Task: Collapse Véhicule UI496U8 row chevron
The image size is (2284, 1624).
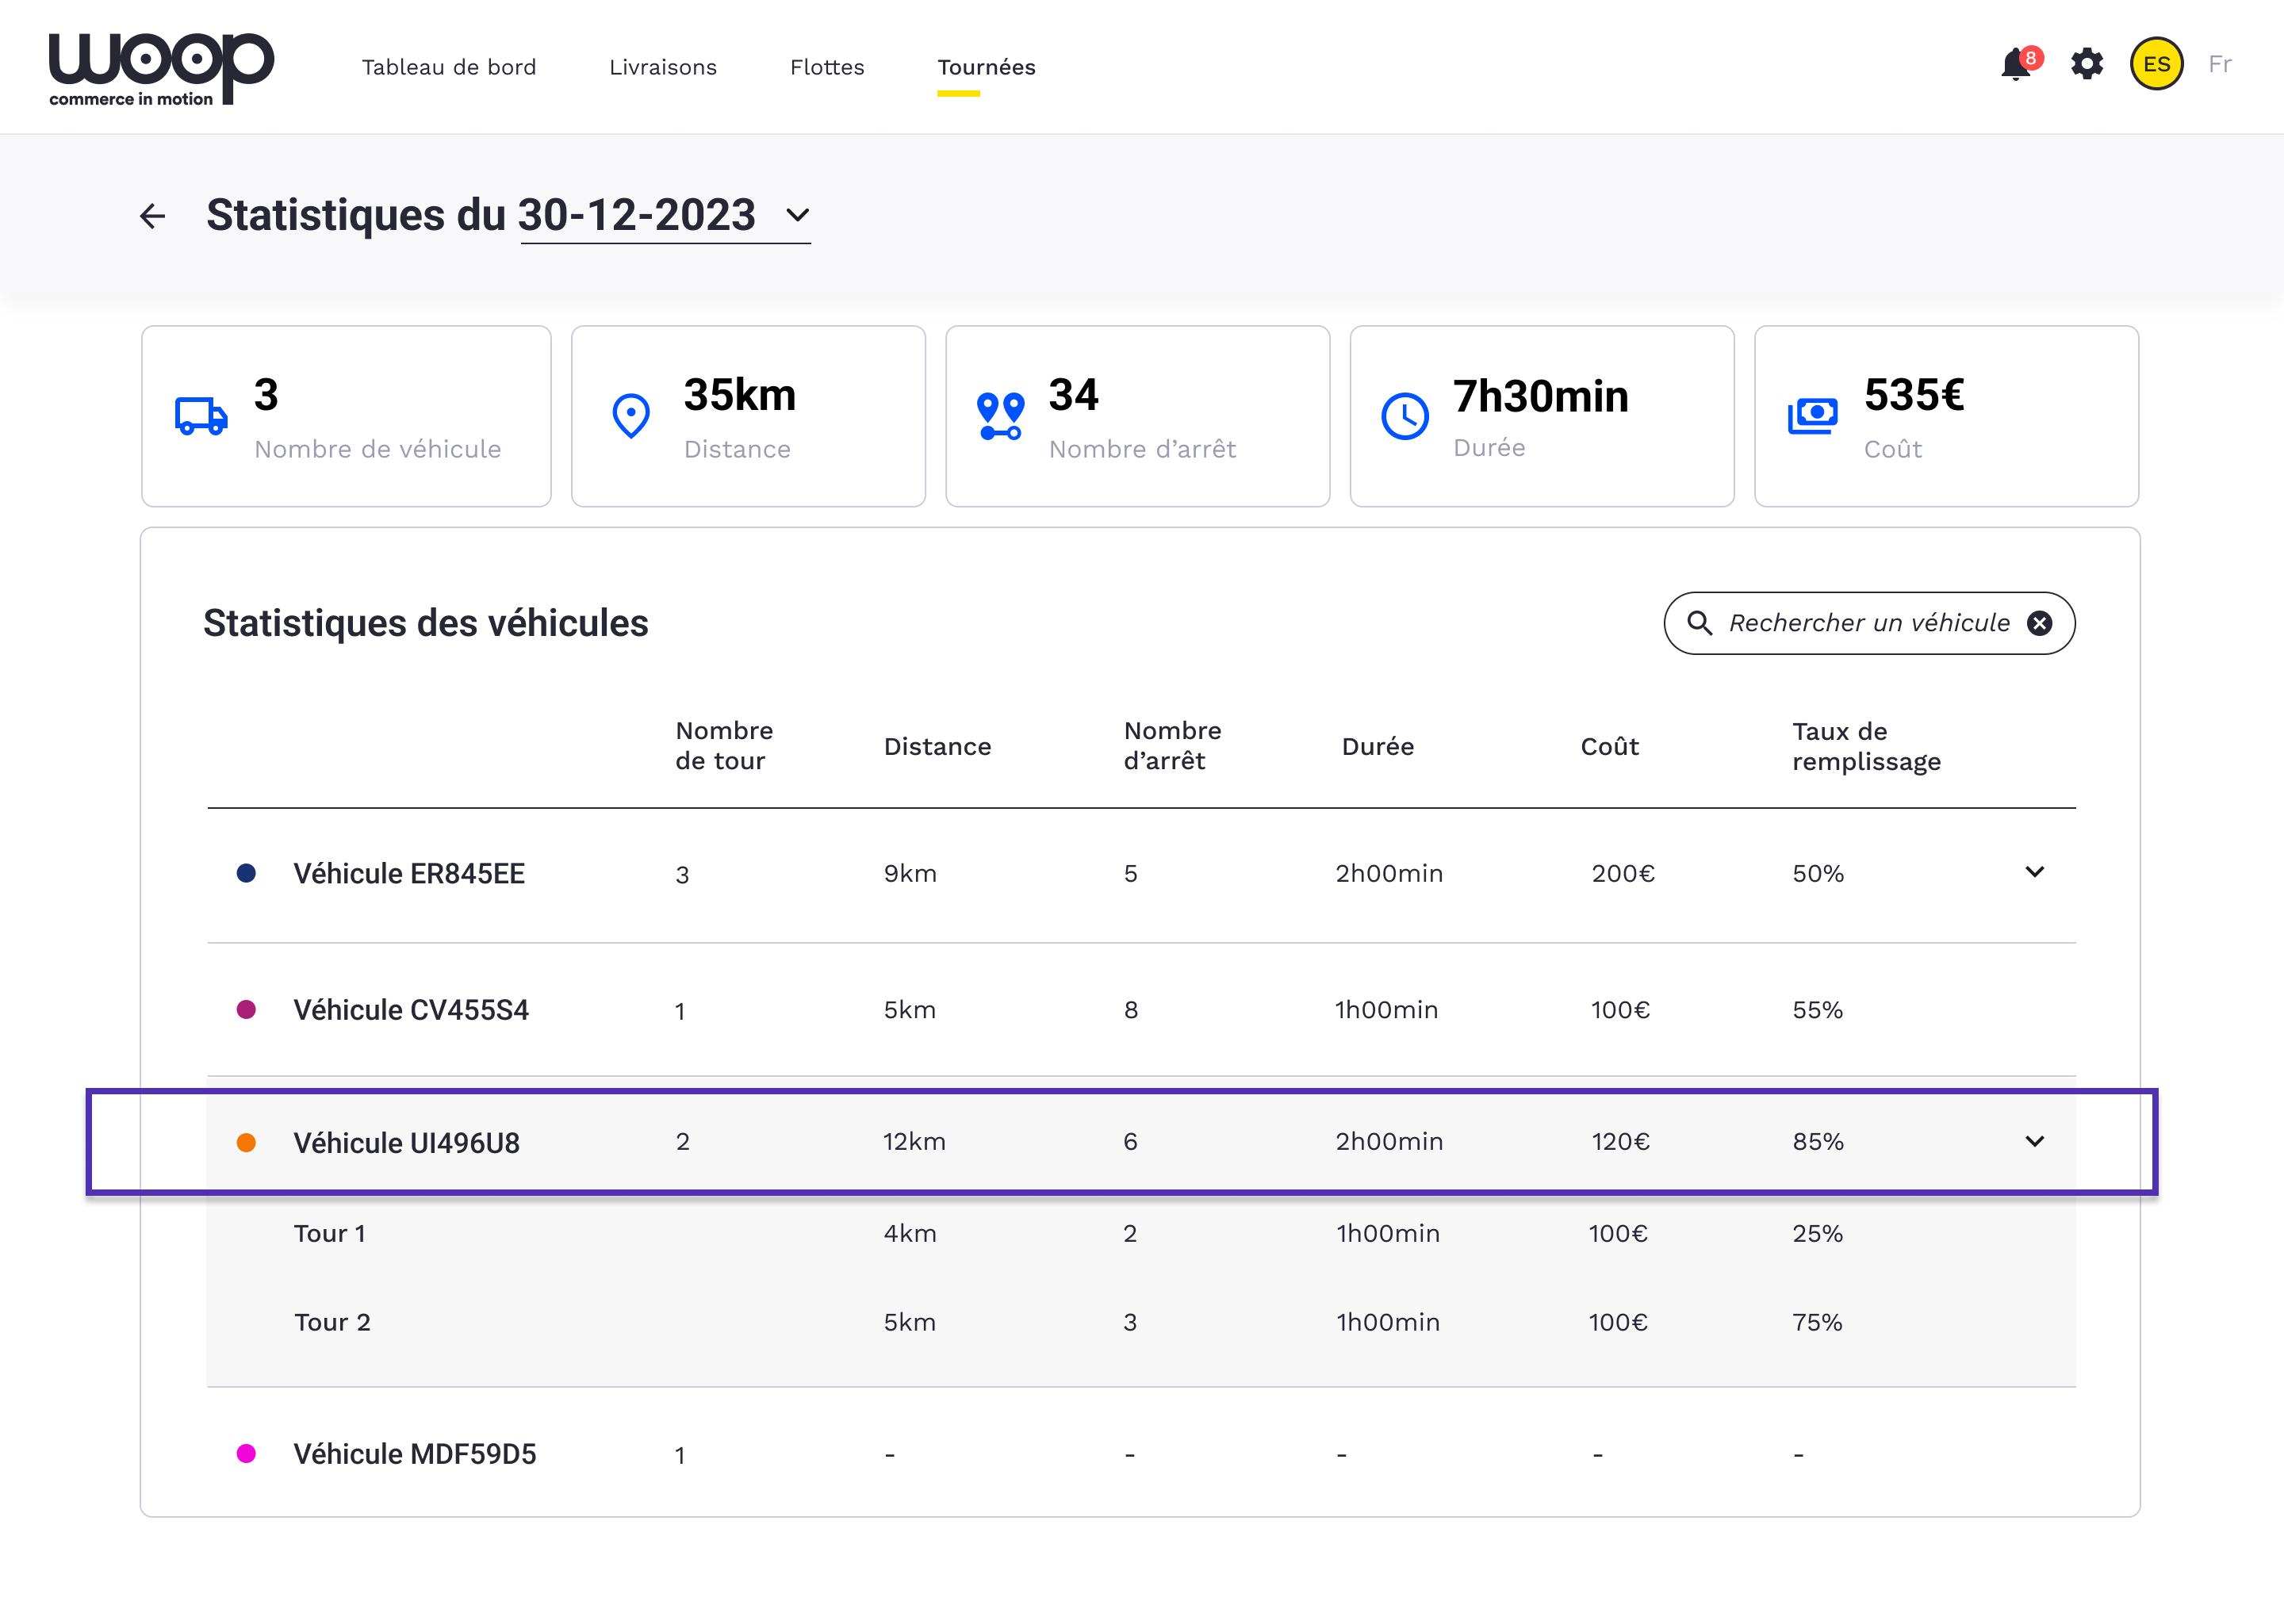Action: (2034, 1141)
